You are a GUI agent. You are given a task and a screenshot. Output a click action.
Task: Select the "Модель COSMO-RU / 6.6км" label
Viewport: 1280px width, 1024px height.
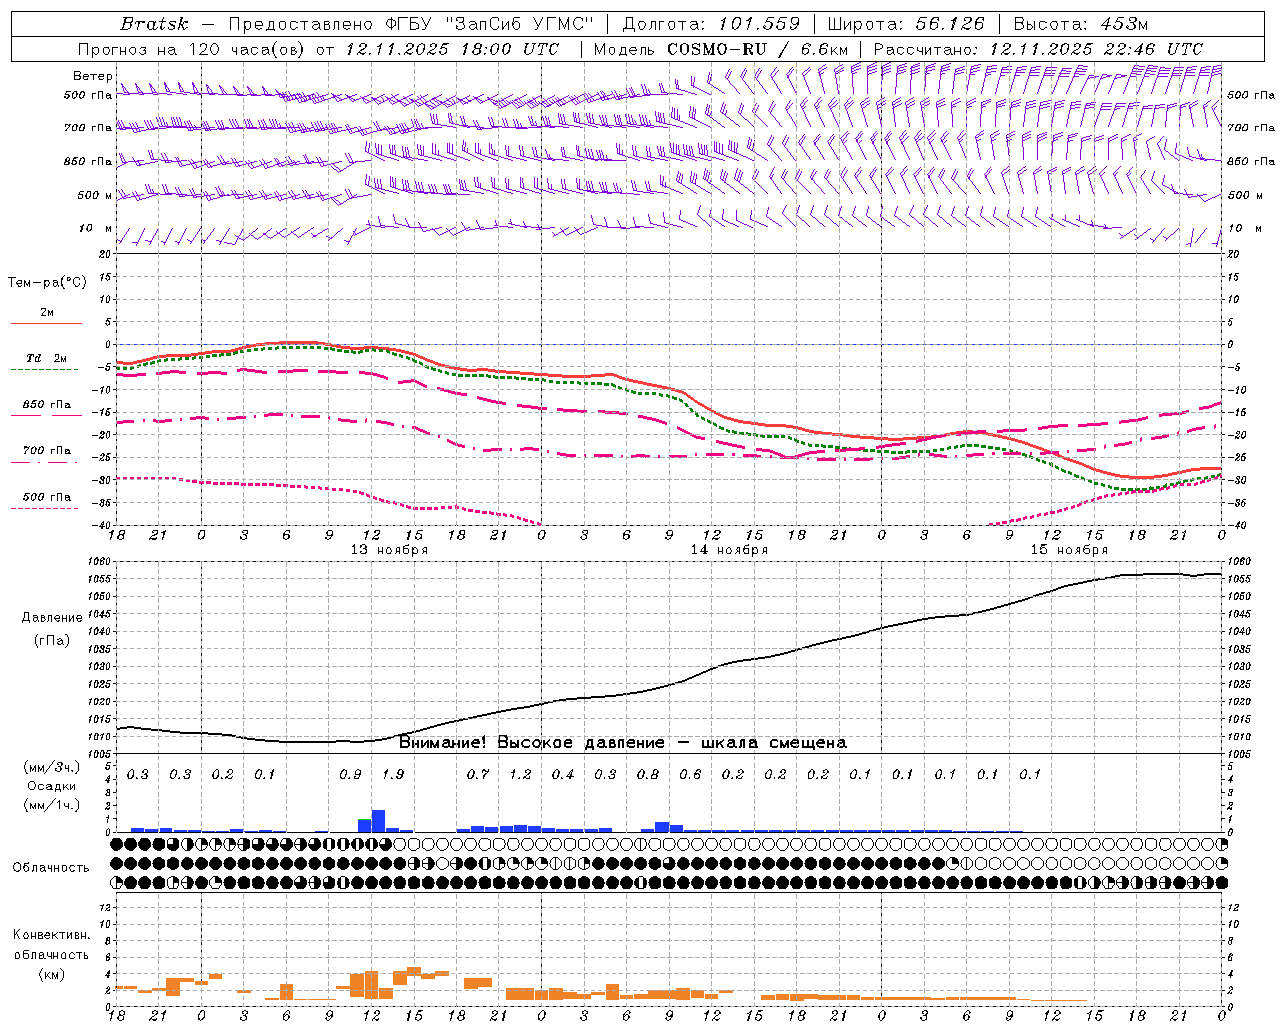(x=720, y=49)
